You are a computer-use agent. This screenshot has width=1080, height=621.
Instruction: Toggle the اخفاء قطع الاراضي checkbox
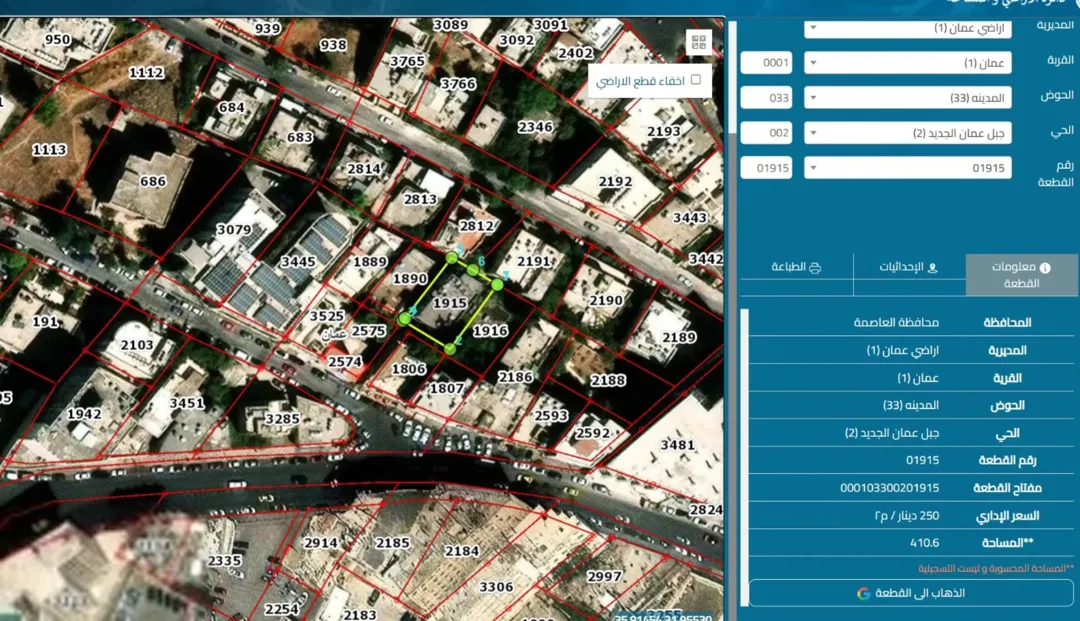pos(696,80)
